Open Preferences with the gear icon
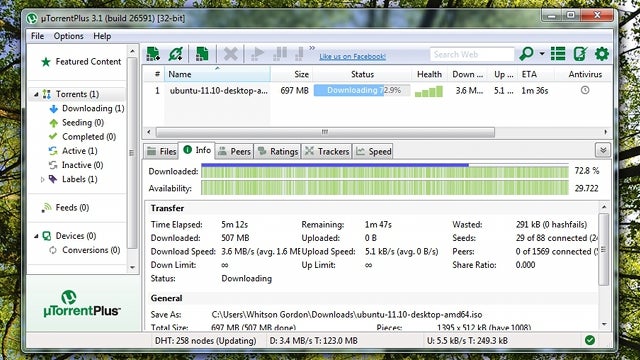Image resolution: width=640 pixels, height=360 pixels. coord(602,54)
